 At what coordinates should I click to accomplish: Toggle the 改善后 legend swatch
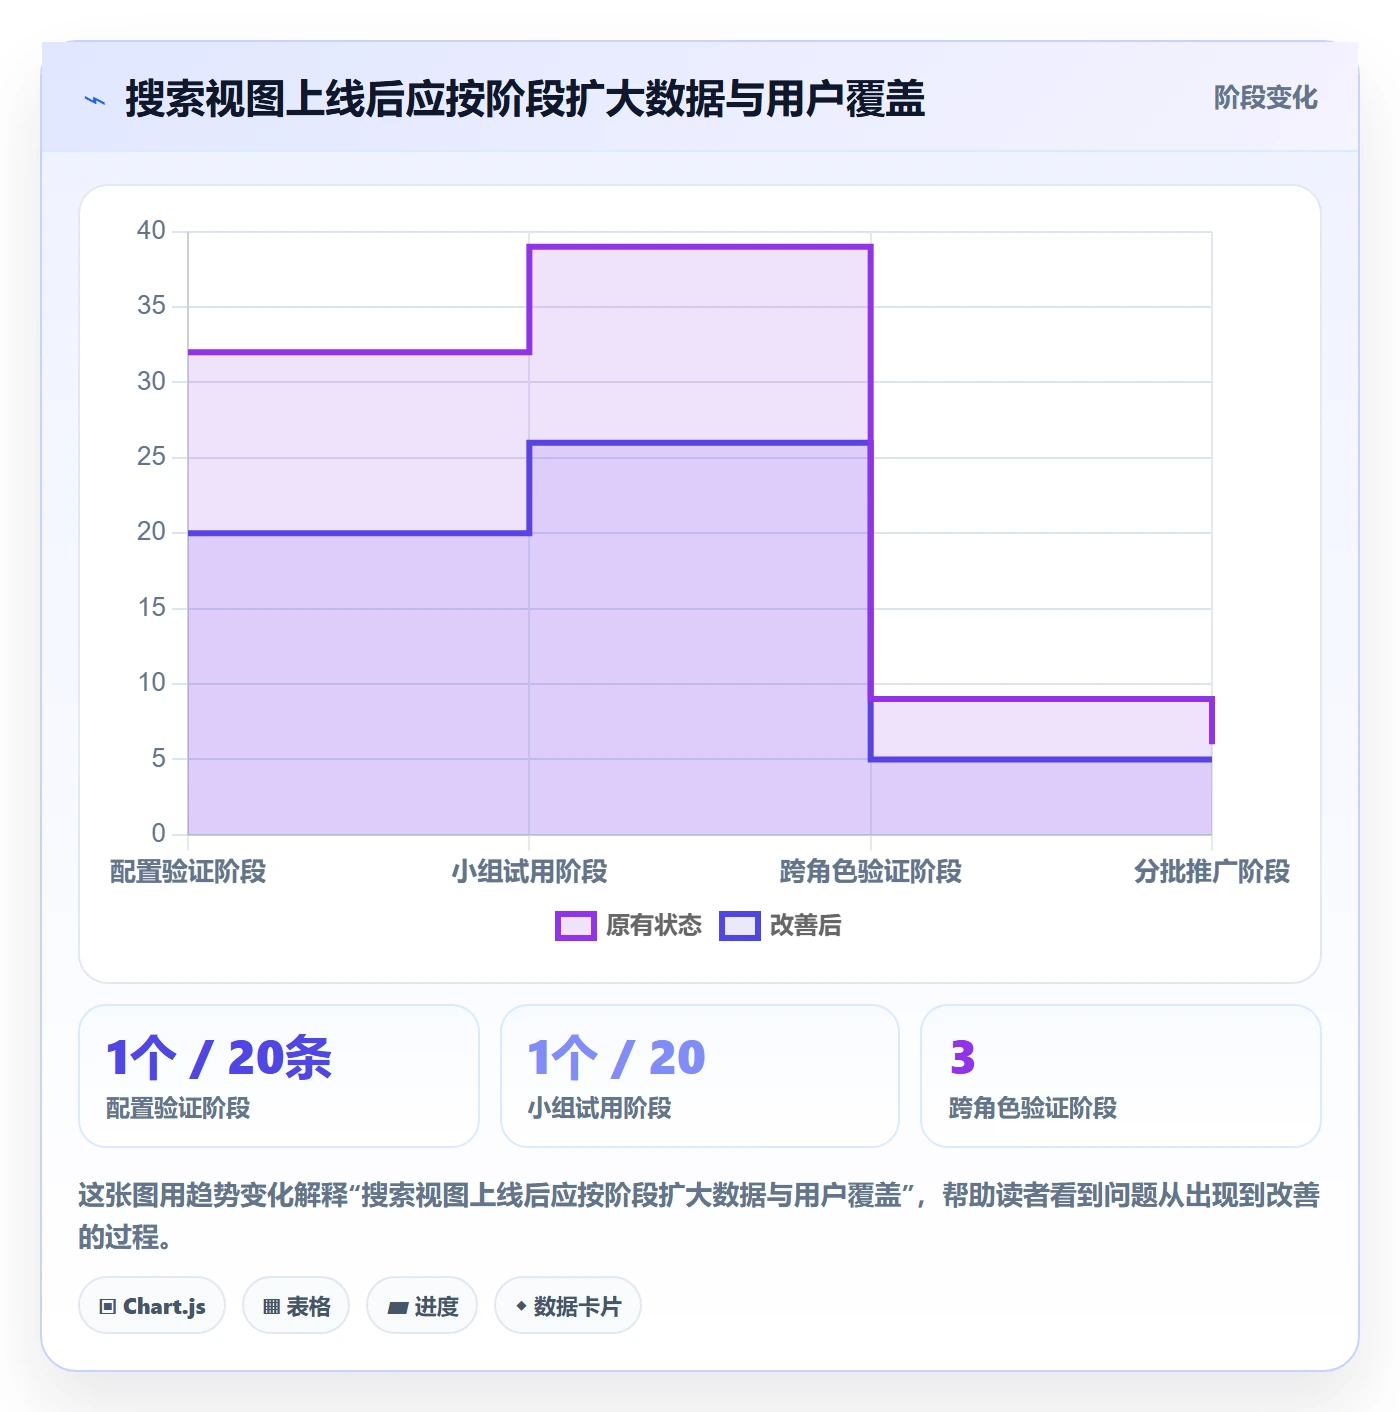click(x=739, y=926)
